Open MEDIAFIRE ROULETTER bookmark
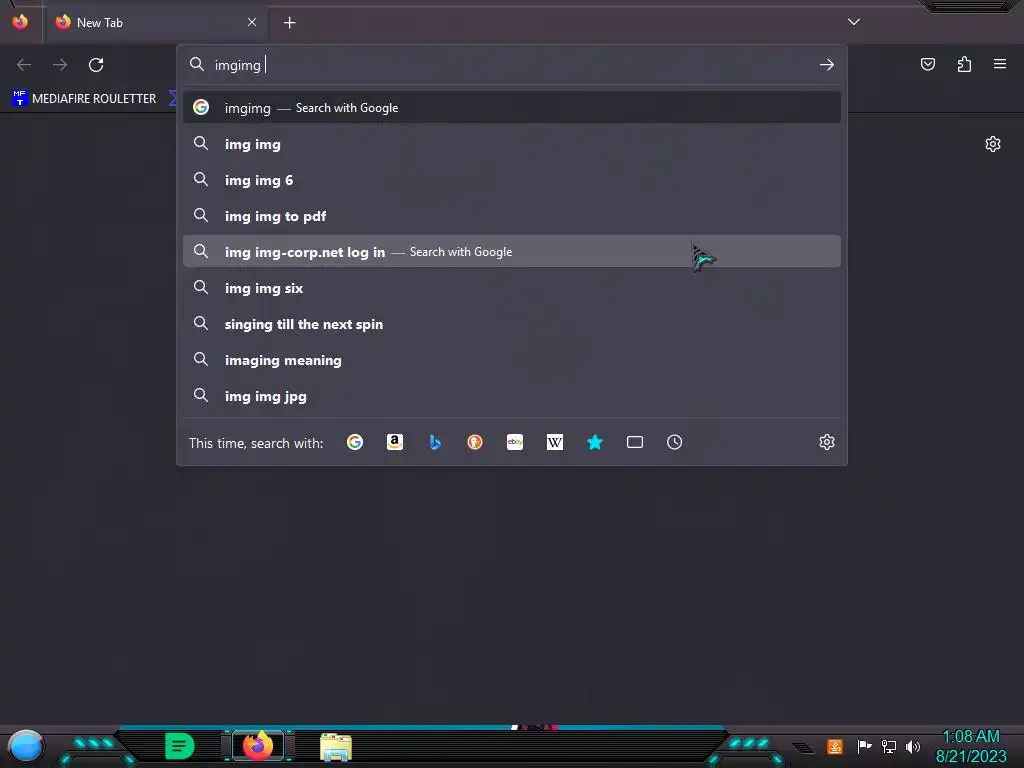This screenshot has height=768, width=1024. point(84,99)
